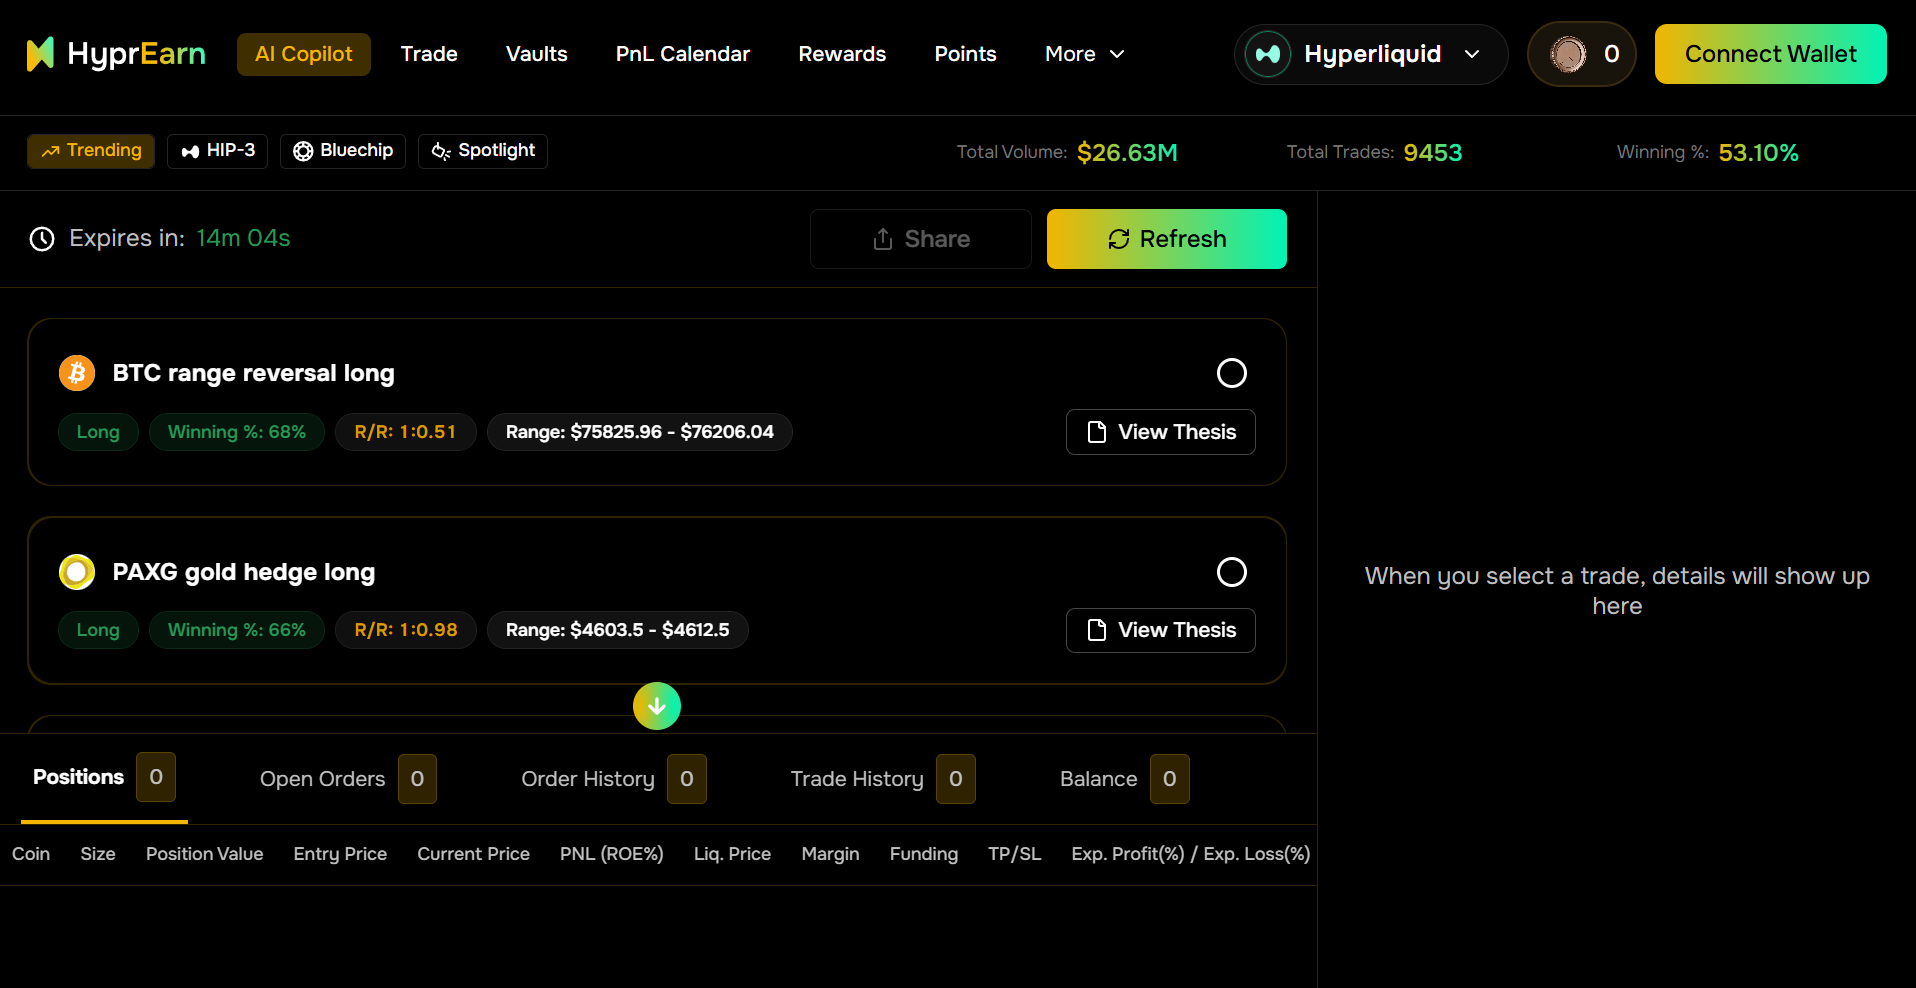Screen dimensions: 1916x988
Task: Click the Hyperliquid network logo icon
Action: click(x=1268, y=54)
